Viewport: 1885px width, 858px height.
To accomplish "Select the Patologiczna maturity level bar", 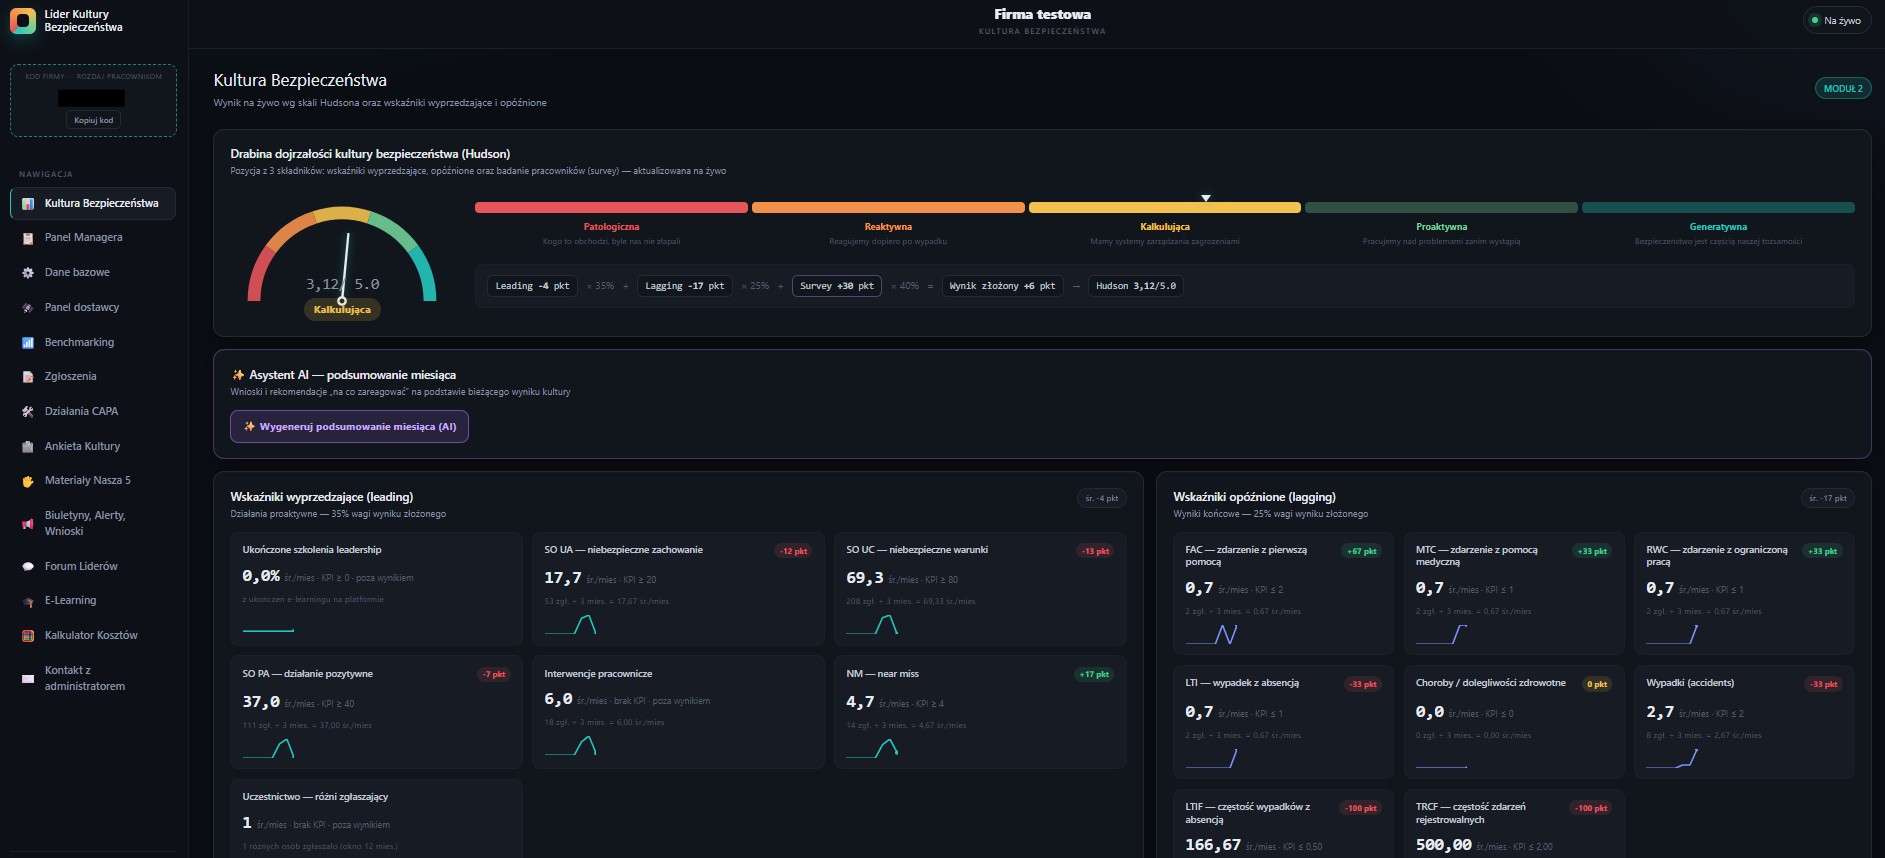I will point(611,208).
